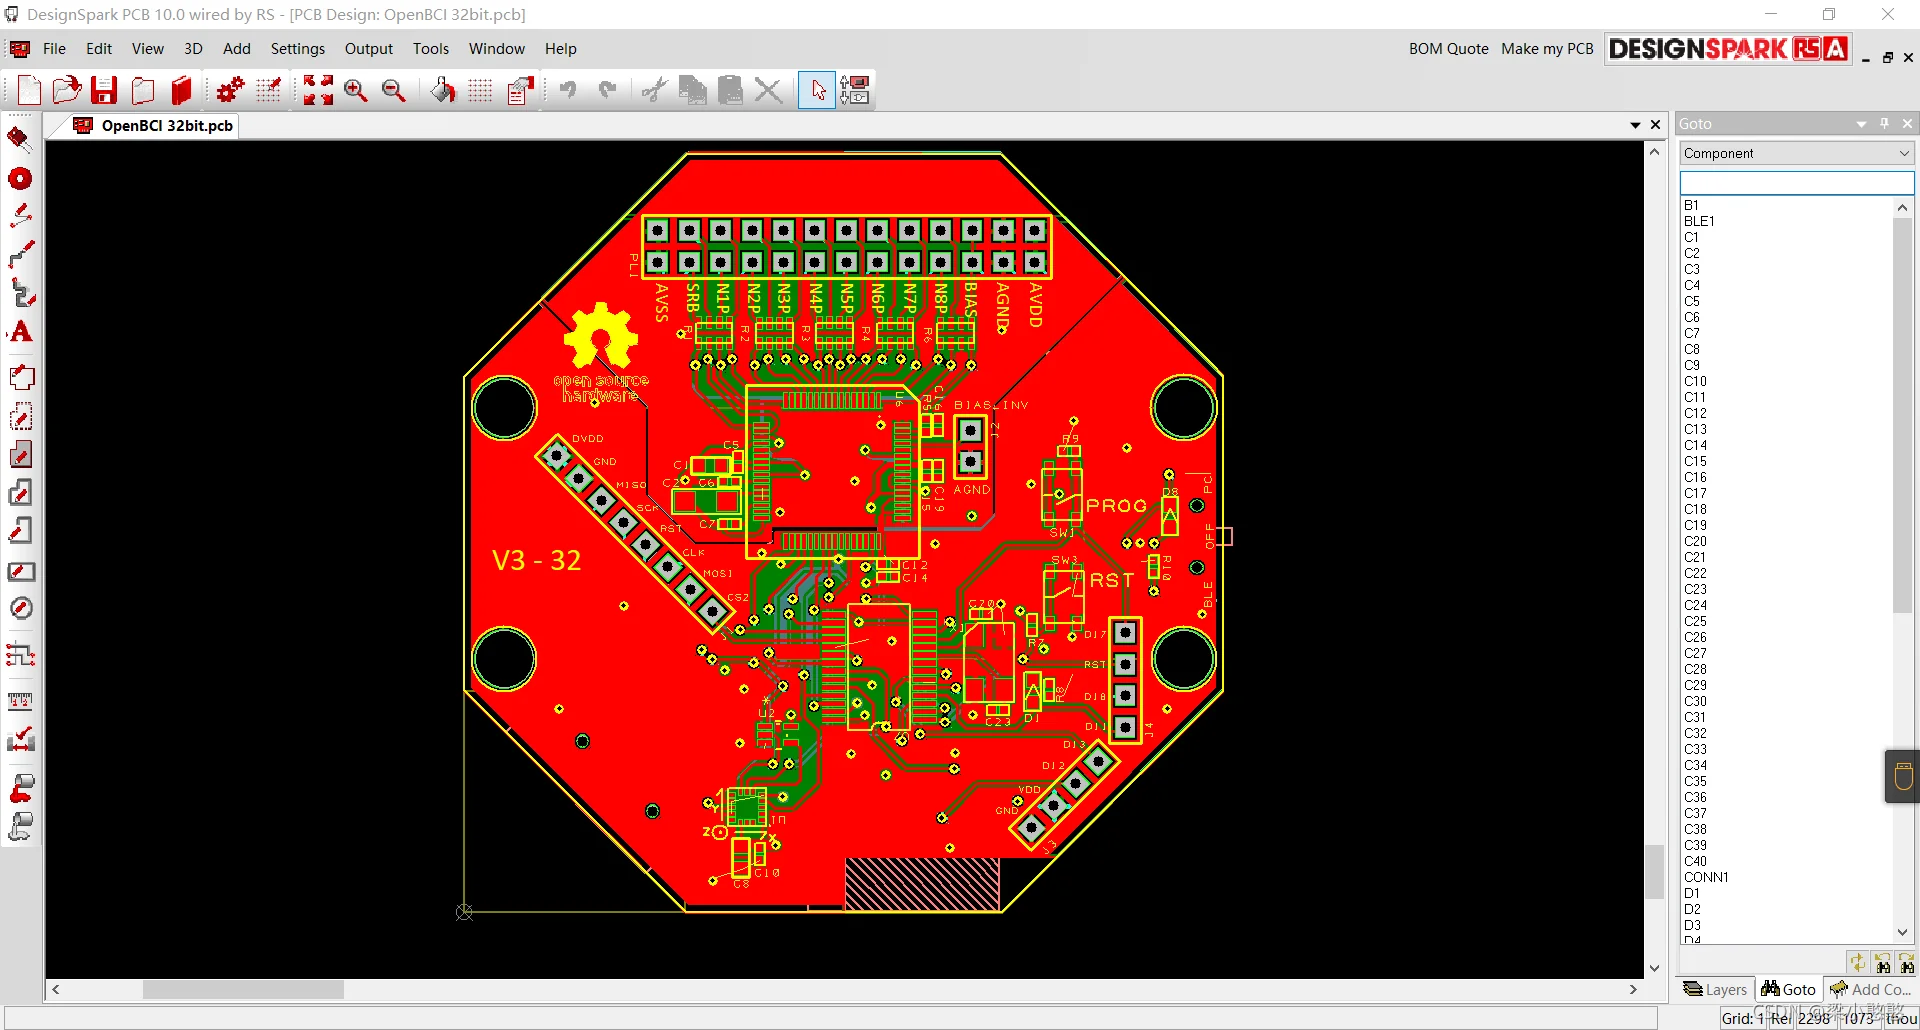The height and width of the screenshot is (1030, 1920).
Task: Click the Undo toolbar icon
Action: point(568,90)
